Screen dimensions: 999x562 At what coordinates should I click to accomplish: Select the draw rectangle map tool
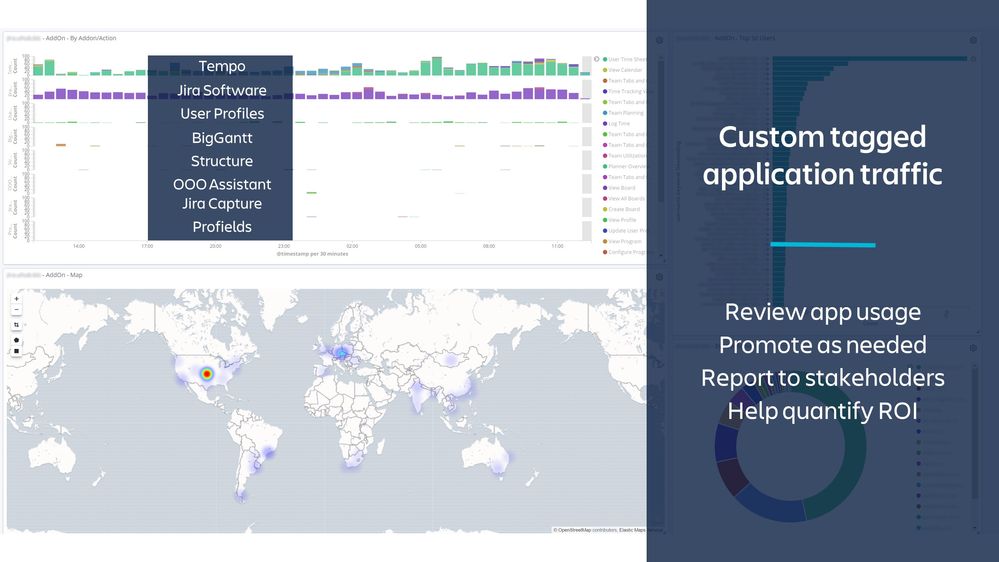click(17, 351)
